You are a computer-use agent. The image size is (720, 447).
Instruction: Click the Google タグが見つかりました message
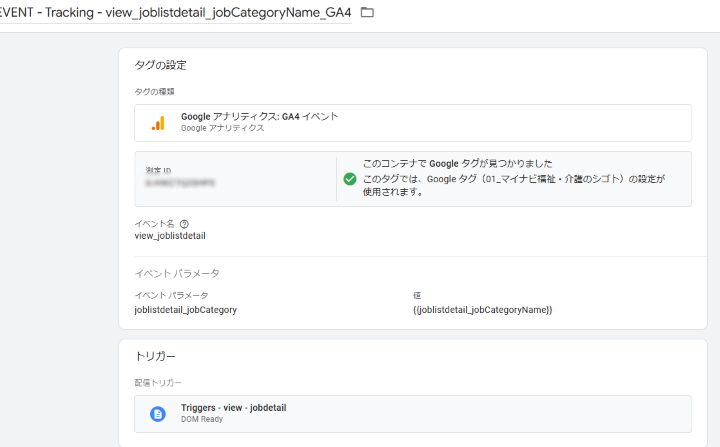coord(457,164)
